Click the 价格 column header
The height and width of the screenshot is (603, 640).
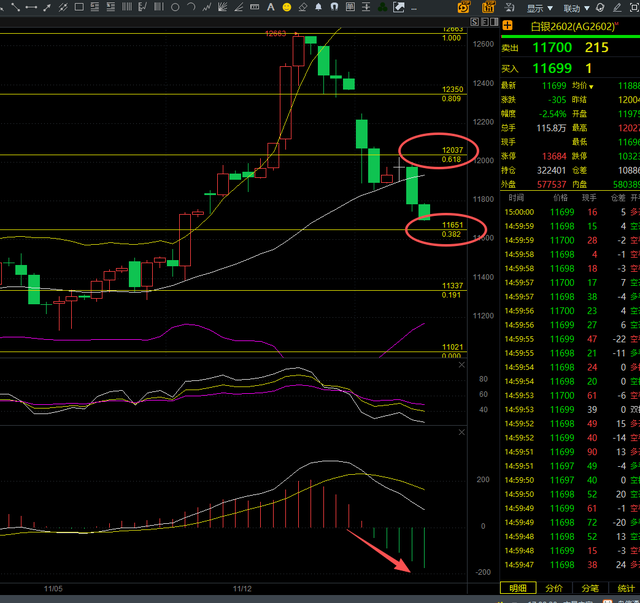(560, 198)
